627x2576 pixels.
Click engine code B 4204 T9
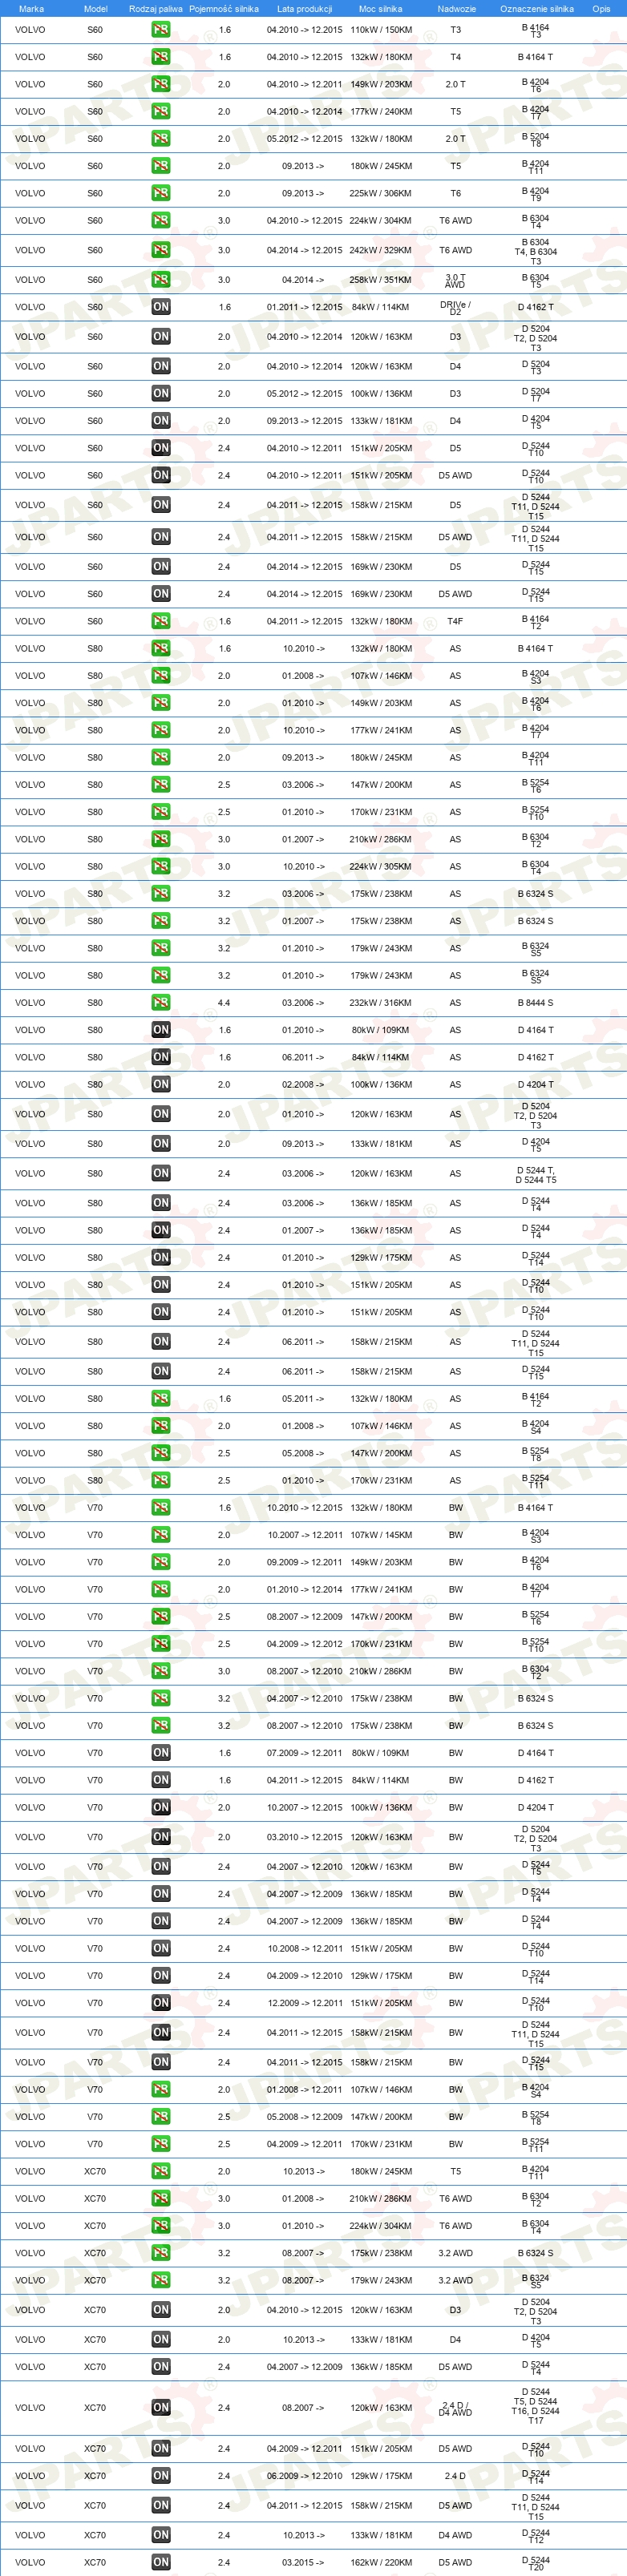(x=536, y=194)
